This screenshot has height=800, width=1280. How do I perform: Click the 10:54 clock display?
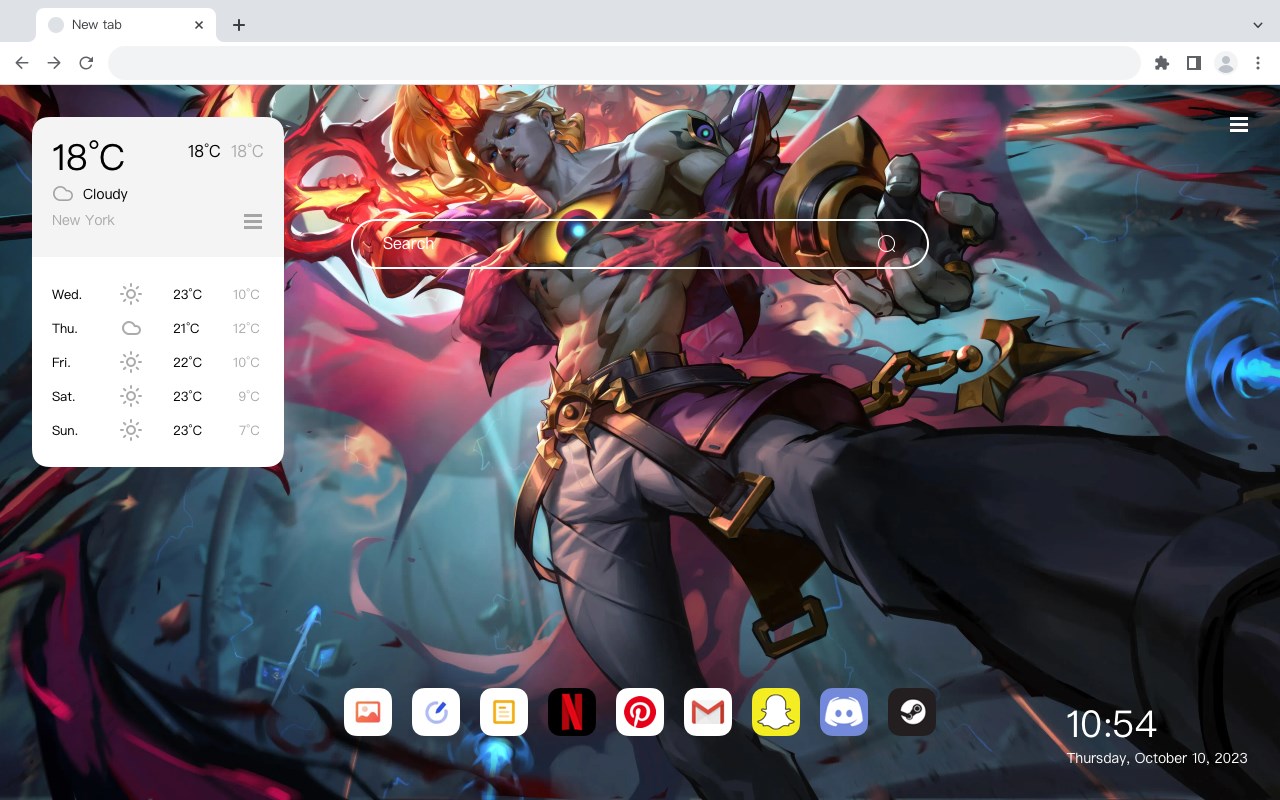click(x=1111, y=724)
